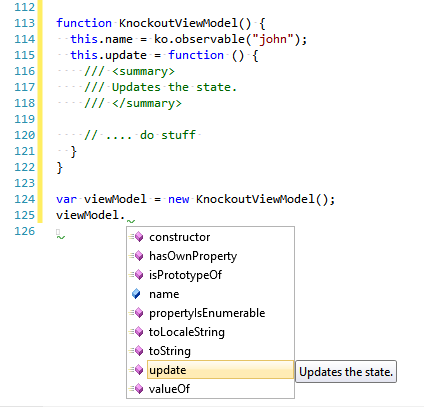The height and width of the screenshot is (407, 424).
Task: Click the 'ko.observable' call text
Action: pyautogui.click(x=199, y=39)
